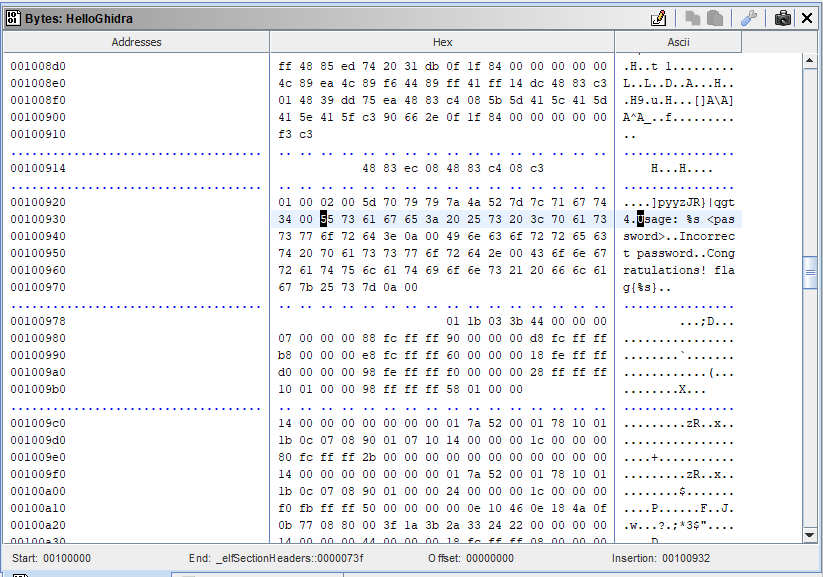Select address 00100950
The height and width of the screenshot is (577, 823).
(x=38, y=253)
